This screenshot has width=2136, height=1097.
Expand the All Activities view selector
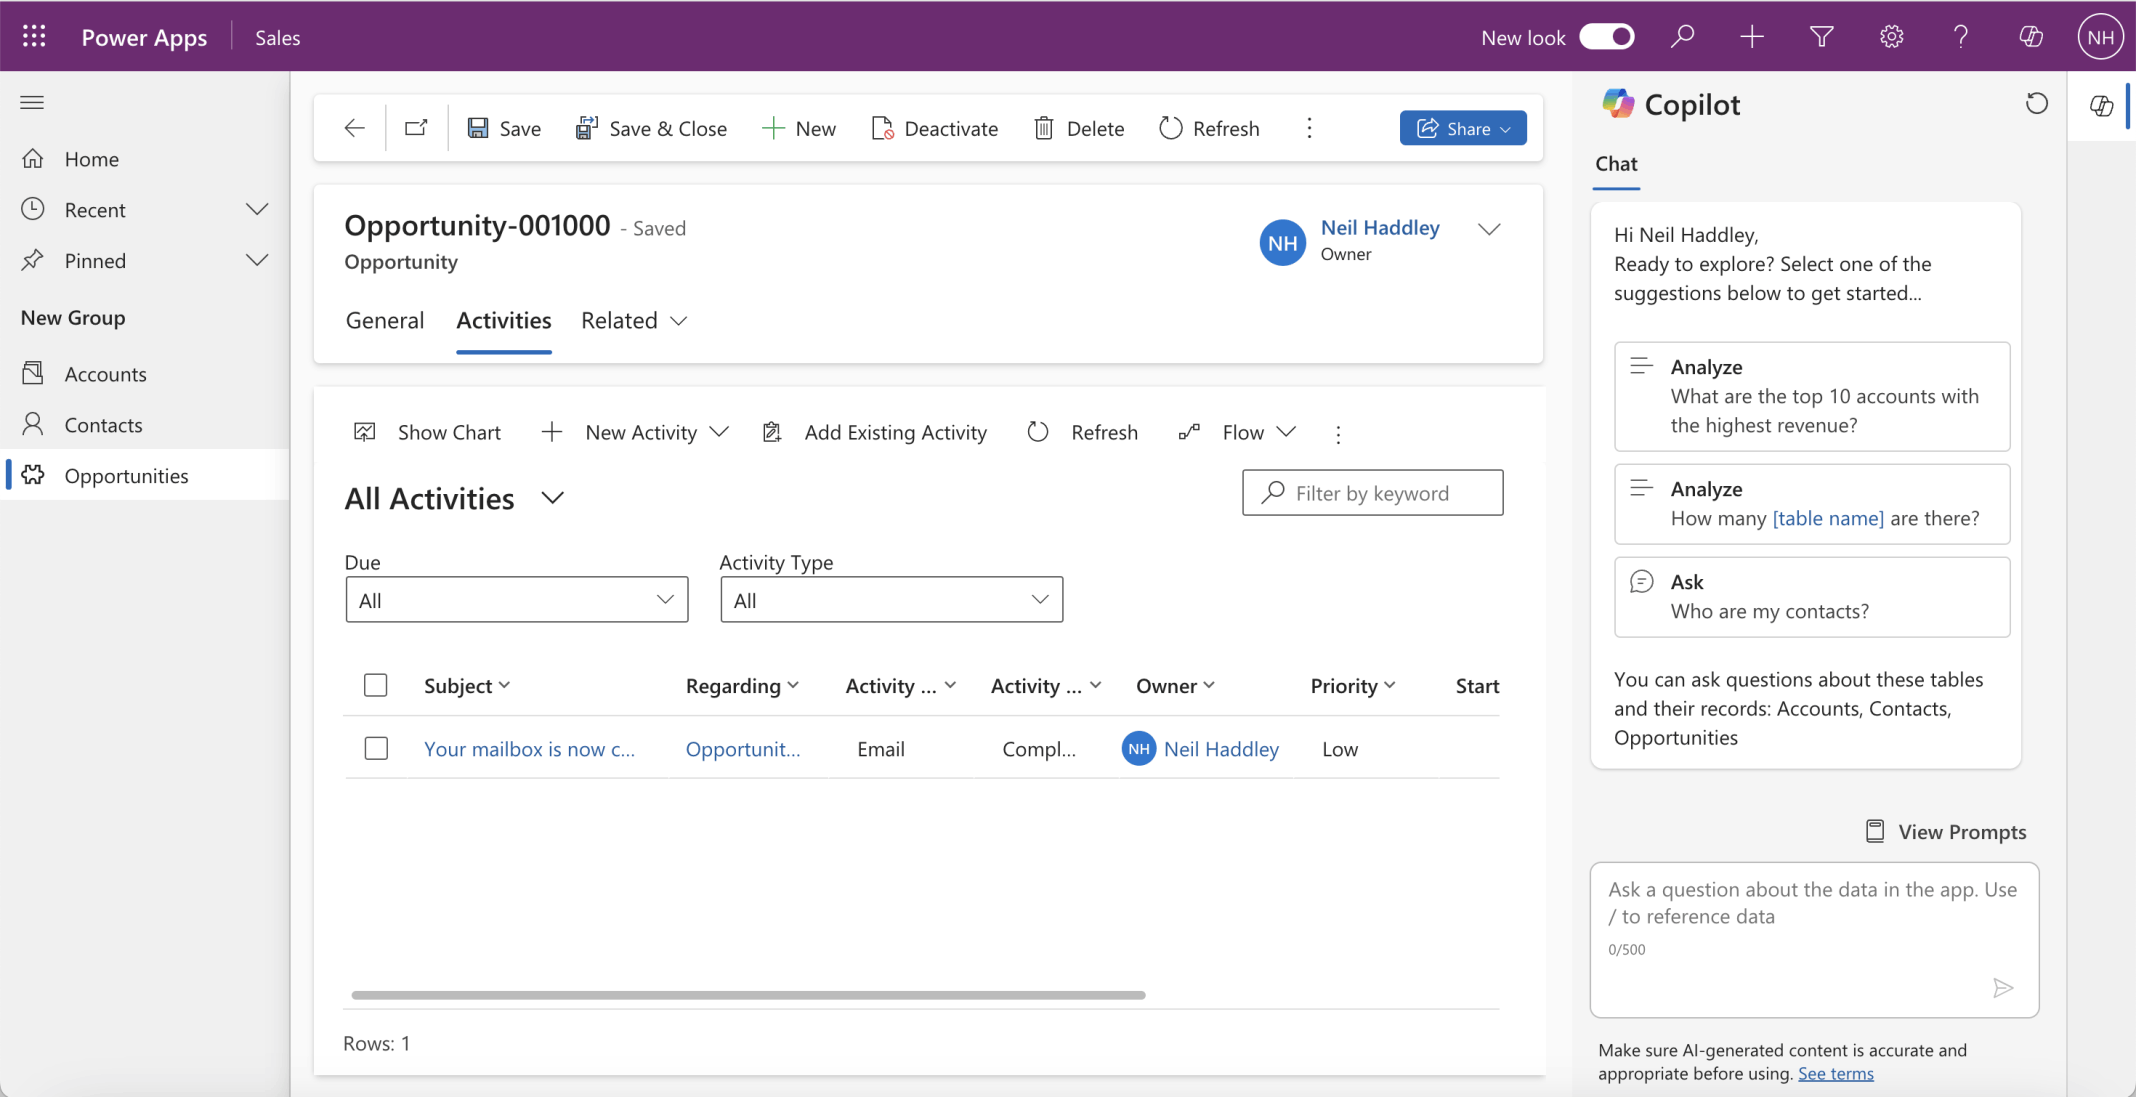[x=552, y=498]
